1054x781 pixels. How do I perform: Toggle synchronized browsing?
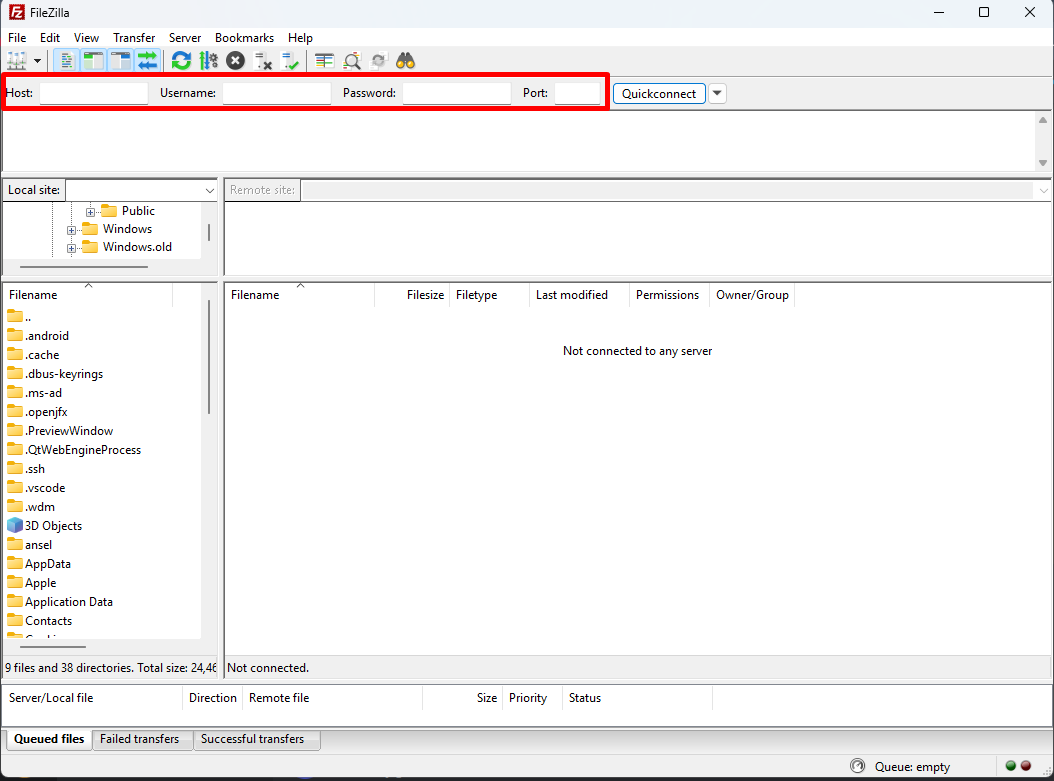coord(378,60)
